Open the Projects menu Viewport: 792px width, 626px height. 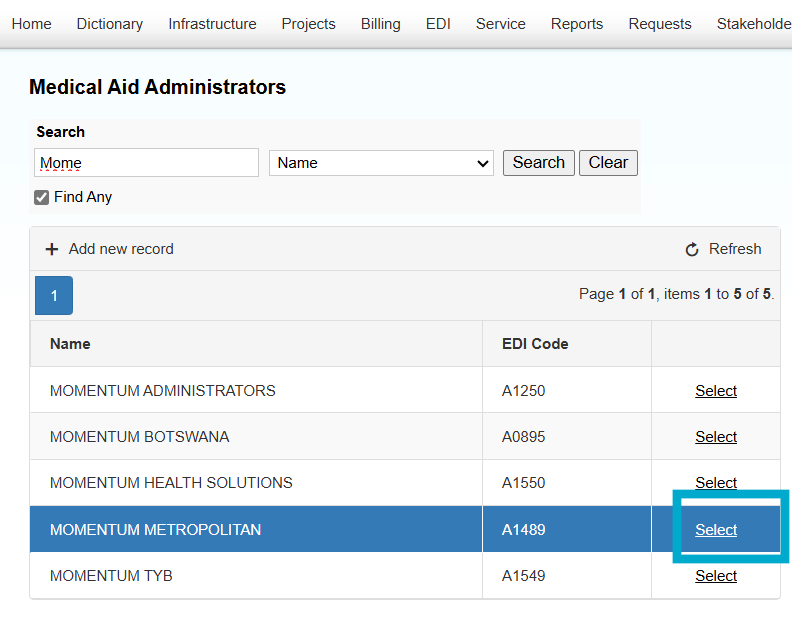point(308,24)
